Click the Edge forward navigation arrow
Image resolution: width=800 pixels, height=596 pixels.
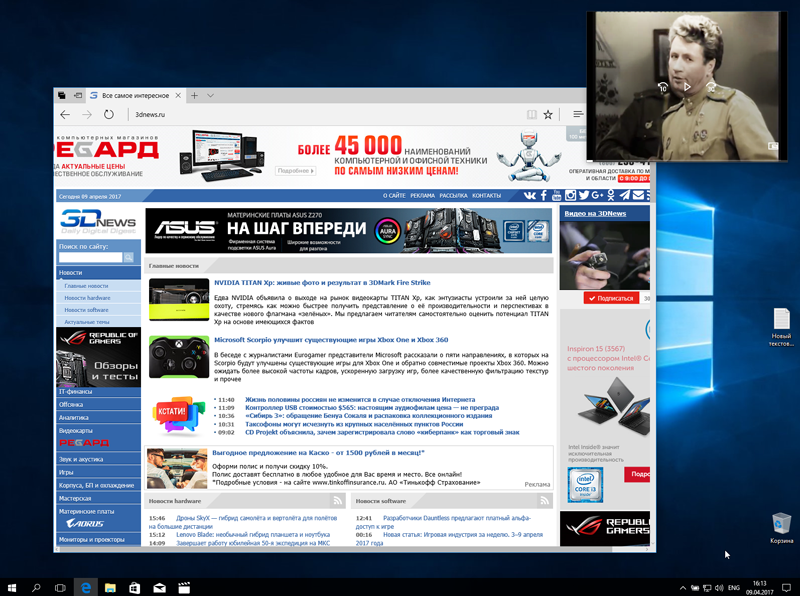coord(87,114)
